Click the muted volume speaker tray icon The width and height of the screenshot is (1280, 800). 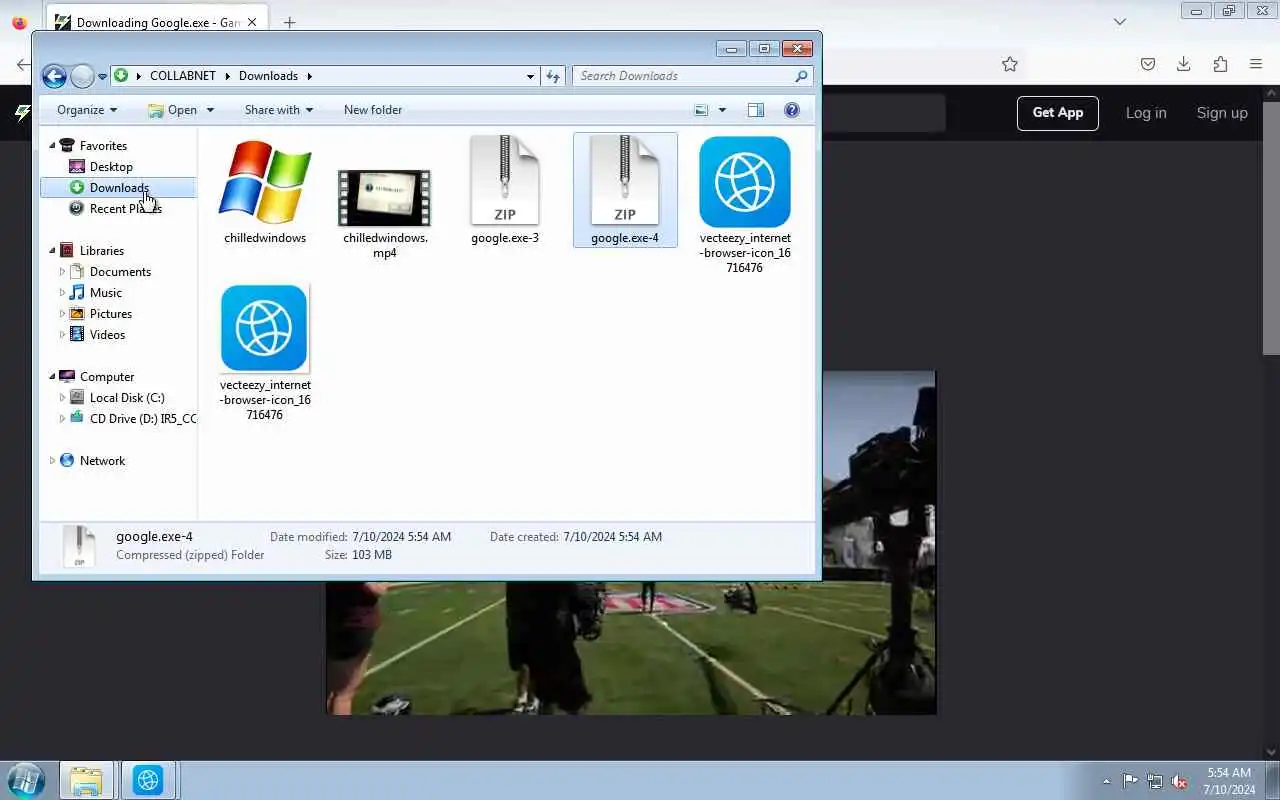[1180, 781]
